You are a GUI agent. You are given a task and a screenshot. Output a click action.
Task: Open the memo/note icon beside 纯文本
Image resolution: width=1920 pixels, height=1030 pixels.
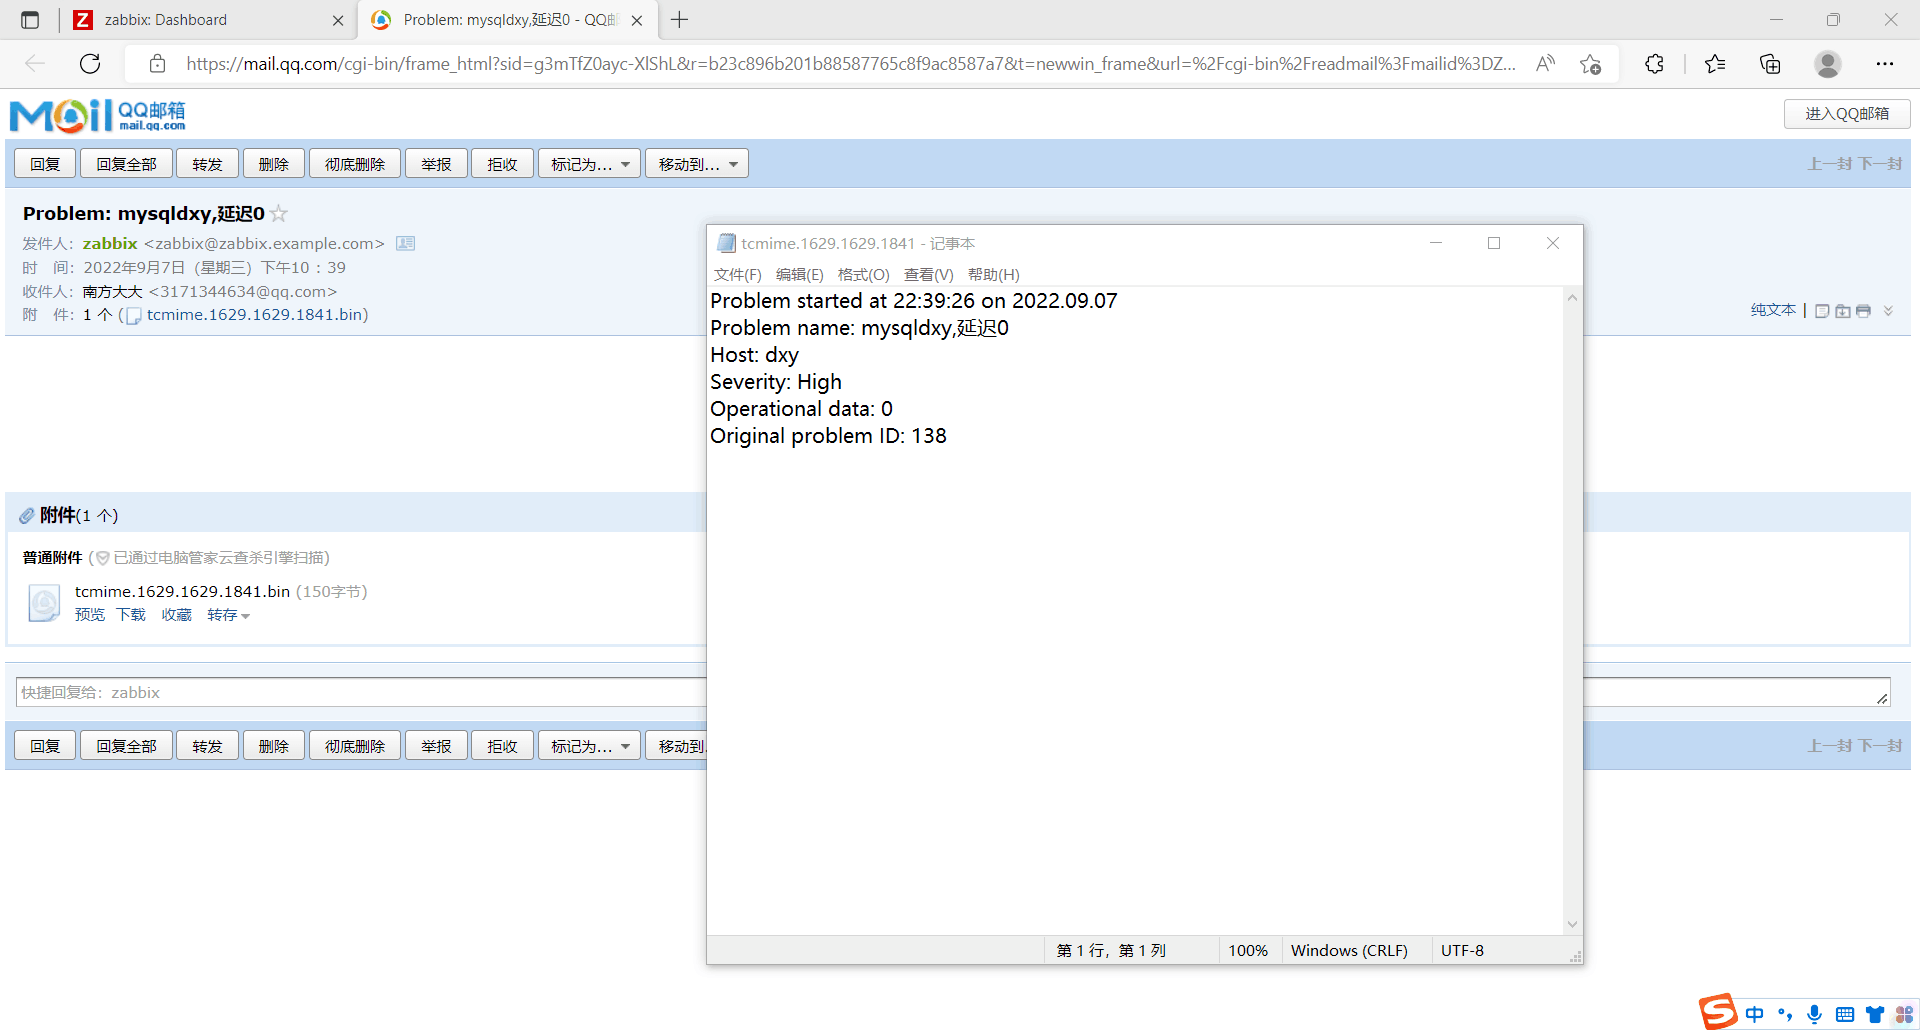1822,311
